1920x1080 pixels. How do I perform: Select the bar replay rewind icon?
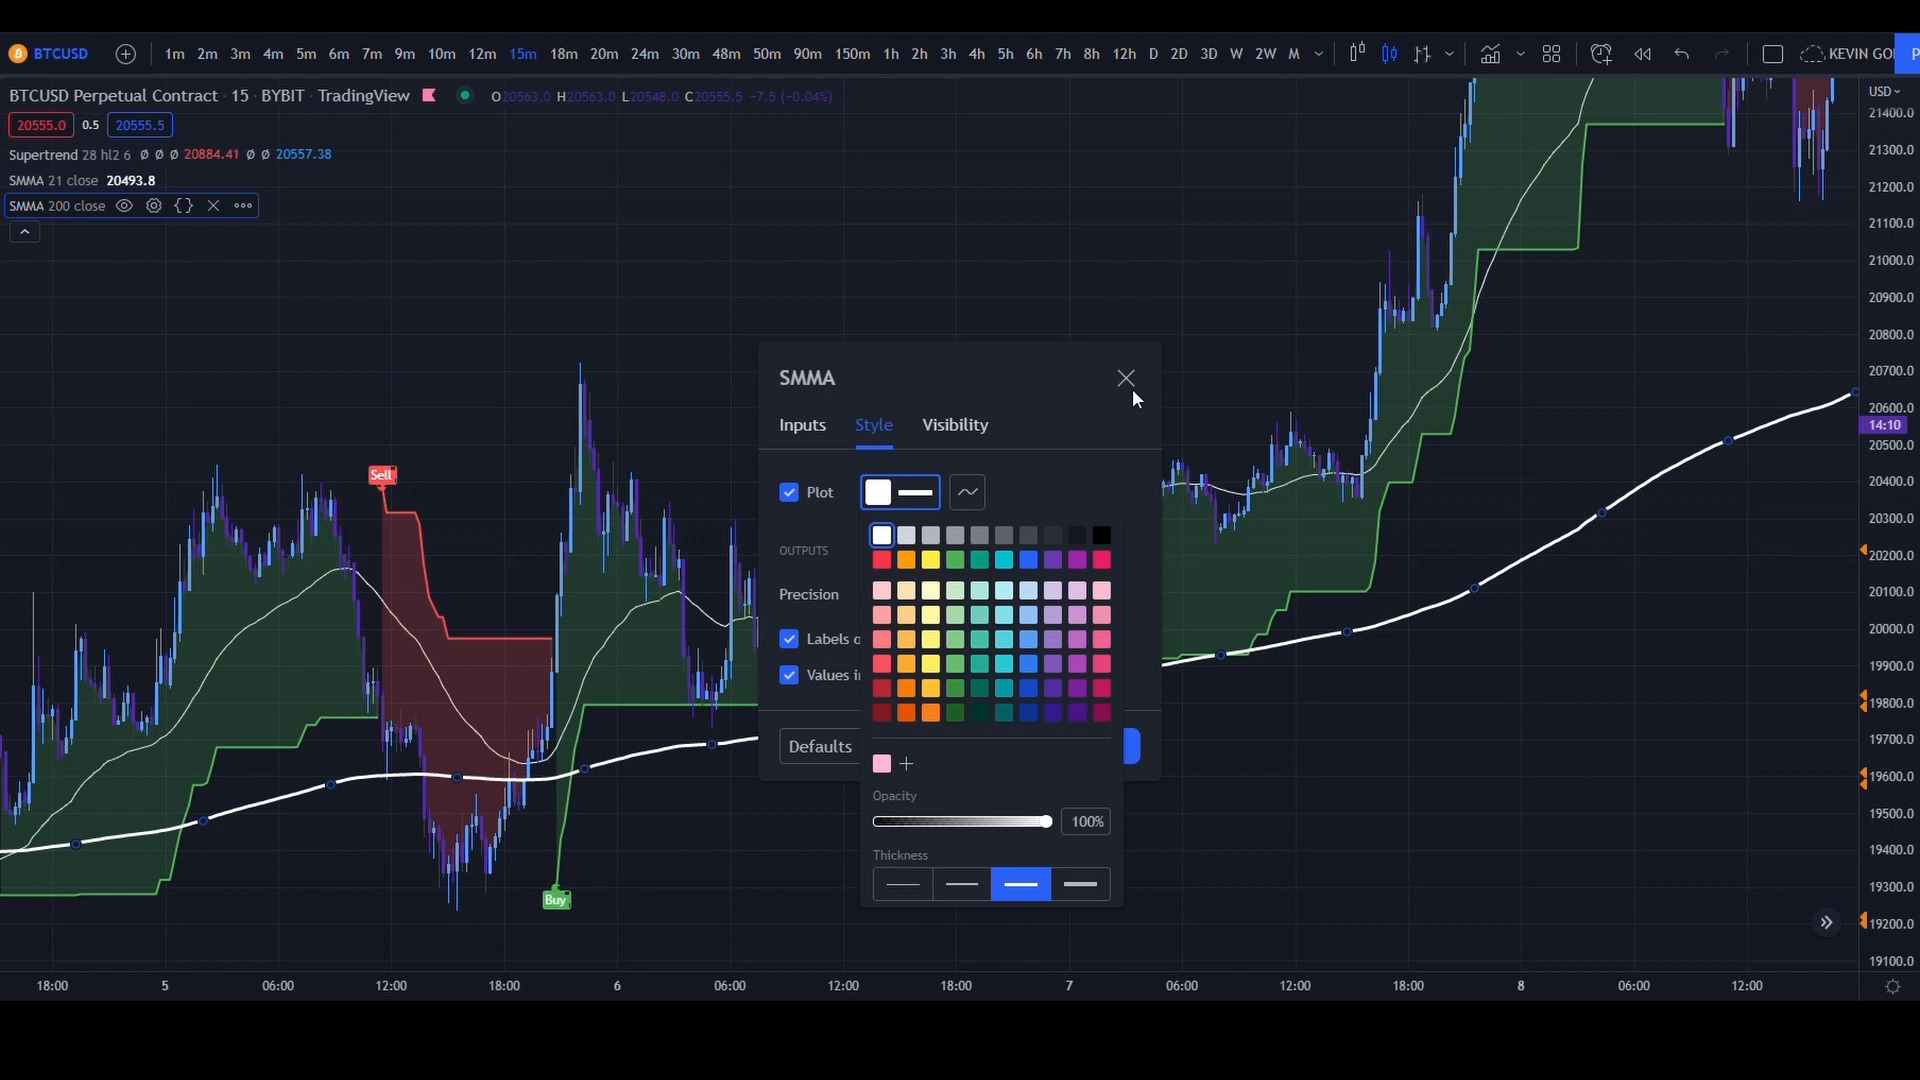tap(1643, 54)
